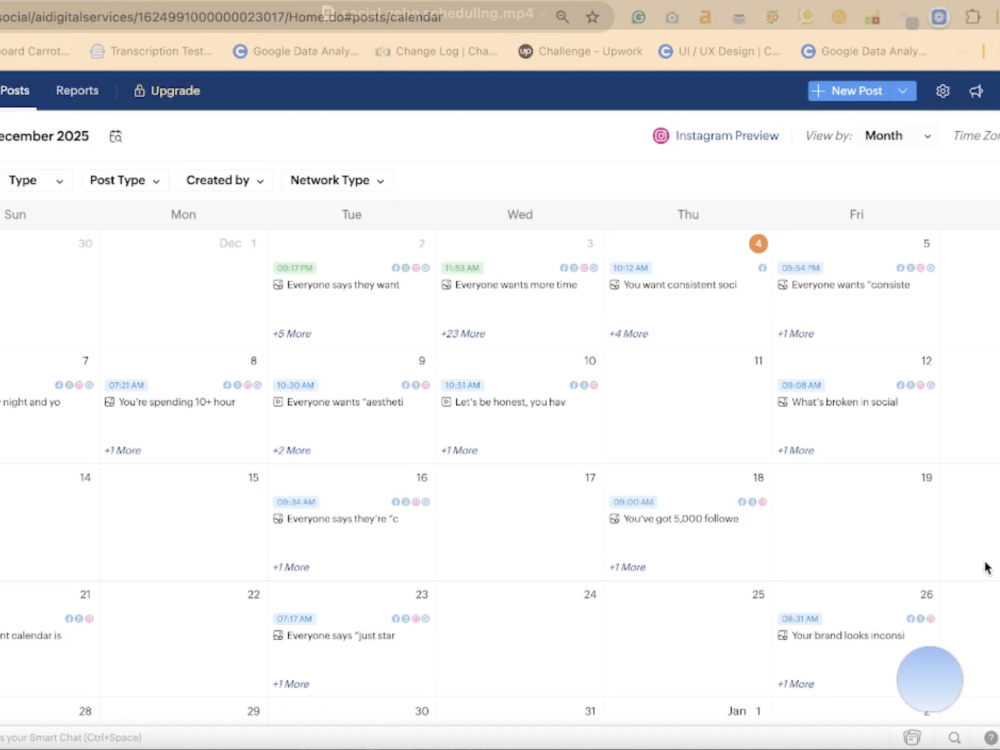Show +2 More posts on Dec 9
The image size is (1000, 750).
point(292,450)
